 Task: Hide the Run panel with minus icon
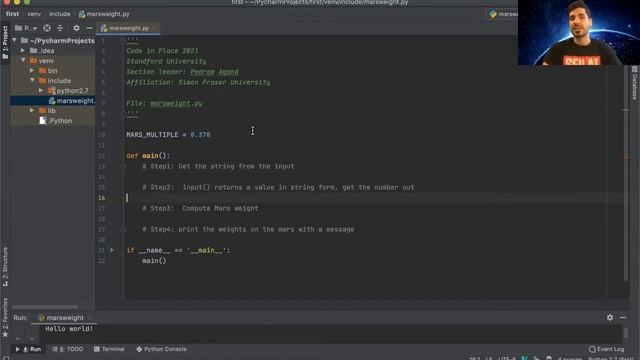pos(623,317)
